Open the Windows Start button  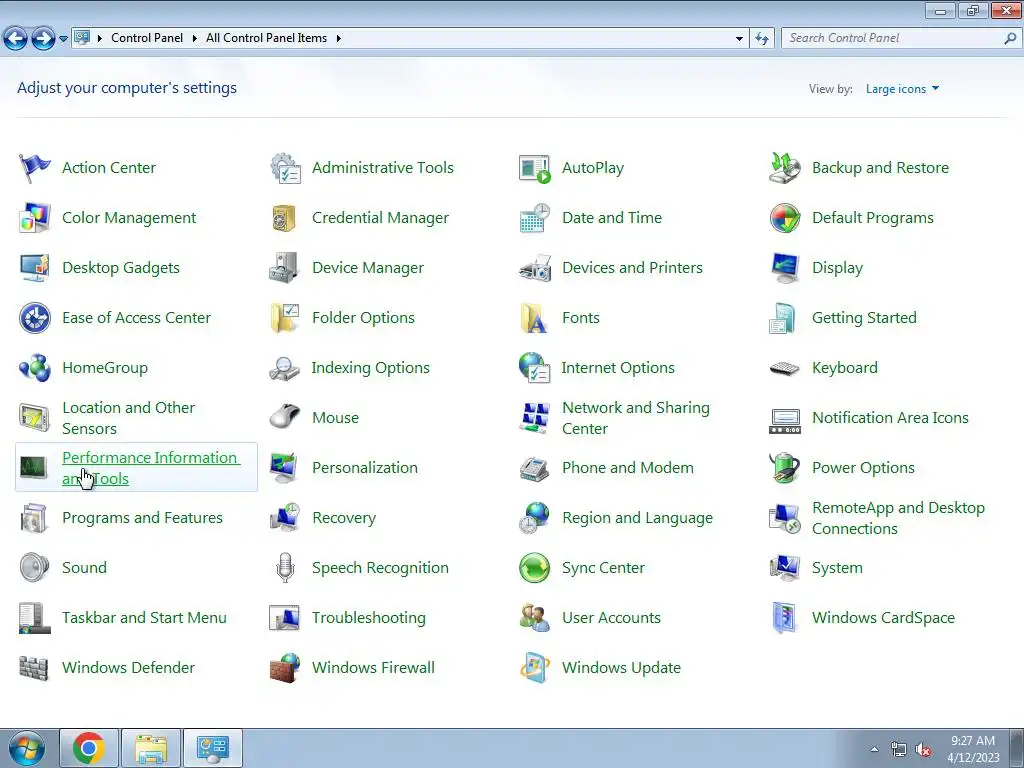tap(27, 748)
